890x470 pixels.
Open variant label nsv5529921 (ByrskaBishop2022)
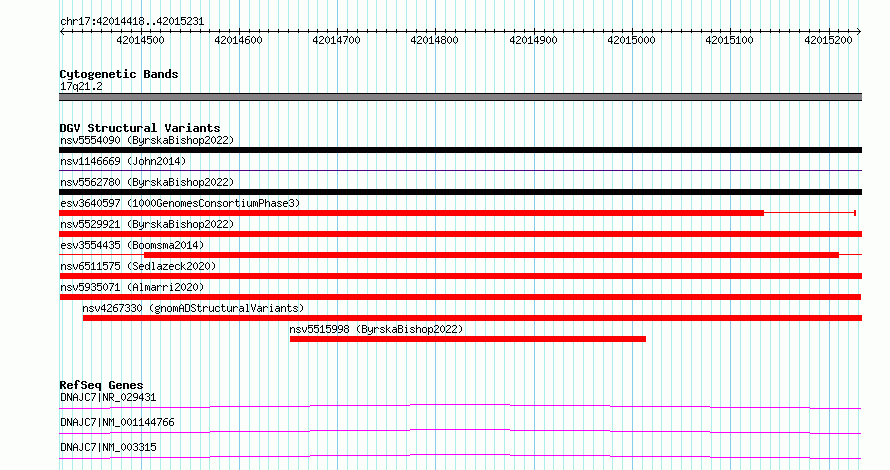pyautogui.click(x=147, y=224)
